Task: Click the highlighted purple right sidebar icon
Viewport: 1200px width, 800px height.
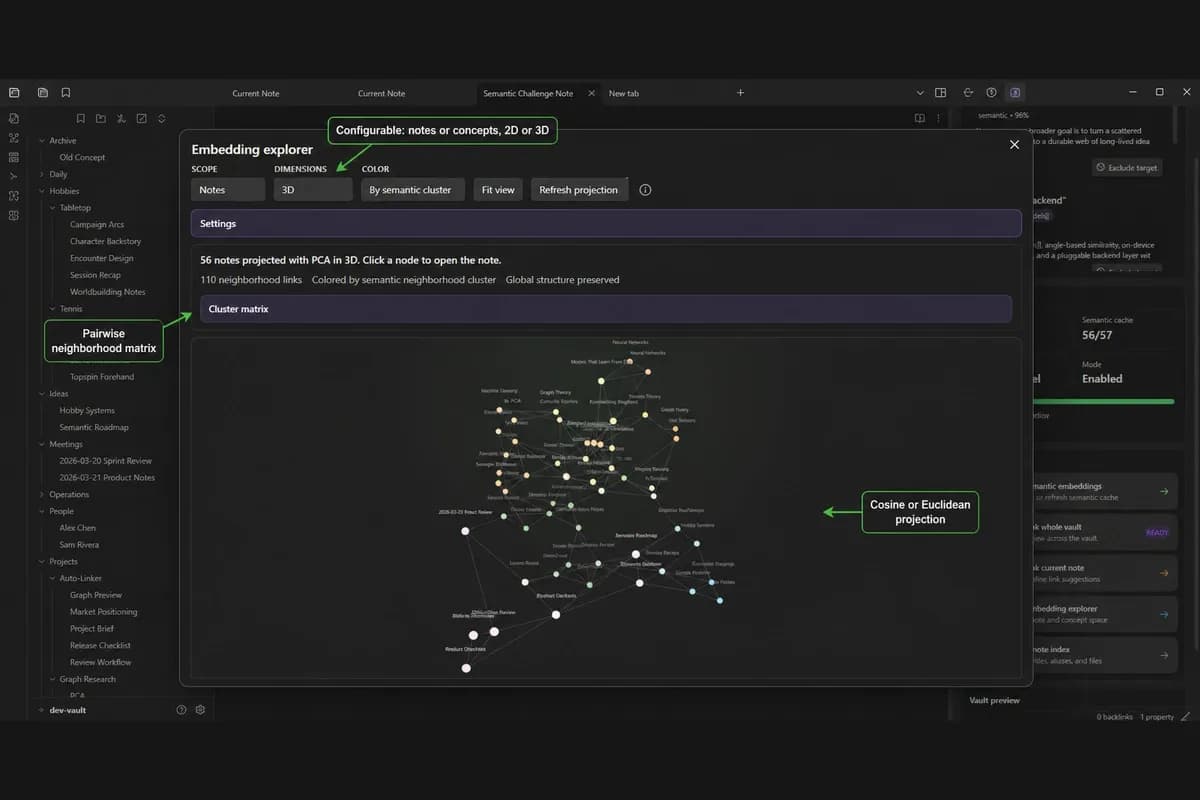Action: pyautogui.click(x=1015, y=93)
